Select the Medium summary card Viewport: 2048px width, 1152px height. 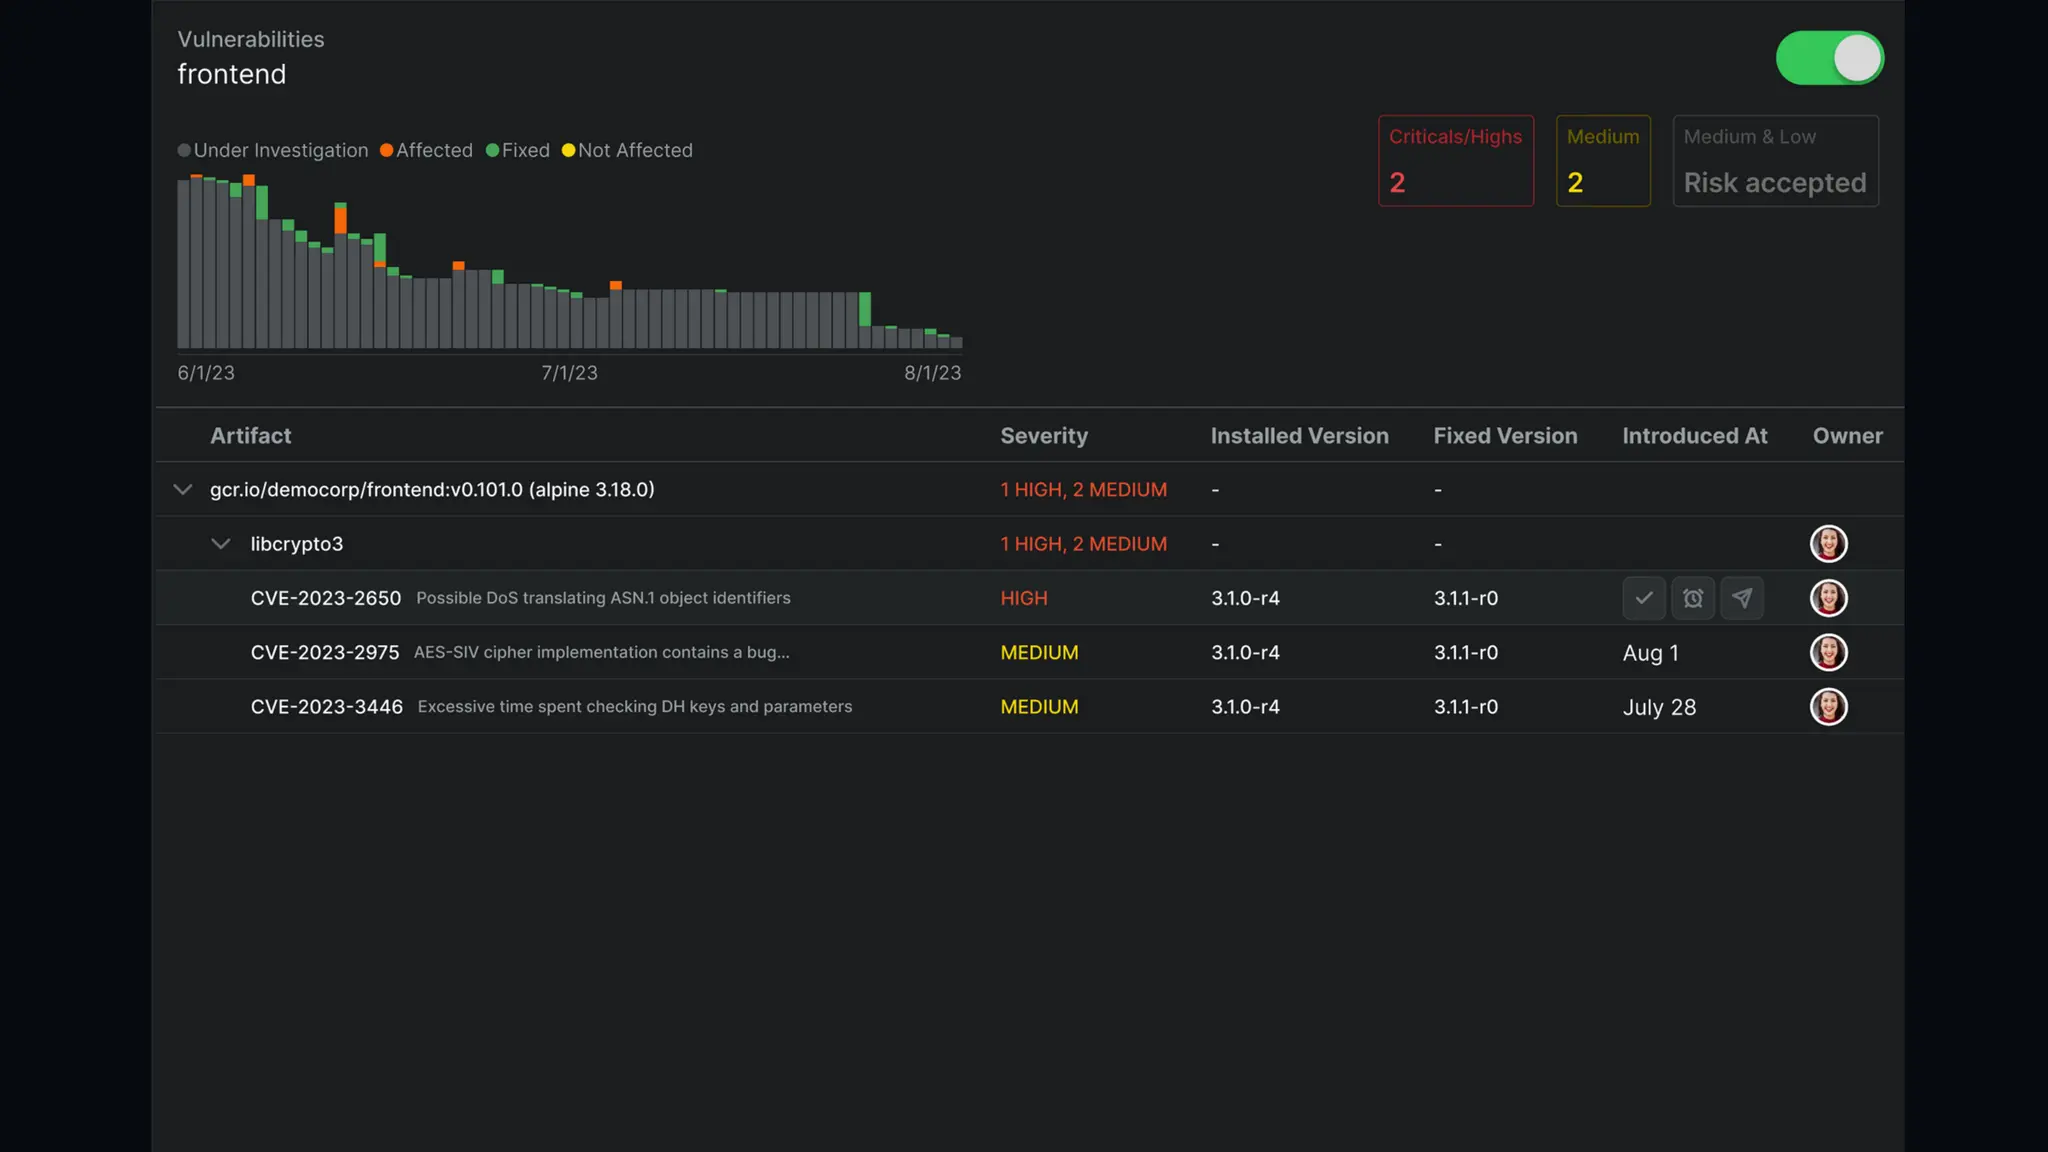tap(1602, 161)
